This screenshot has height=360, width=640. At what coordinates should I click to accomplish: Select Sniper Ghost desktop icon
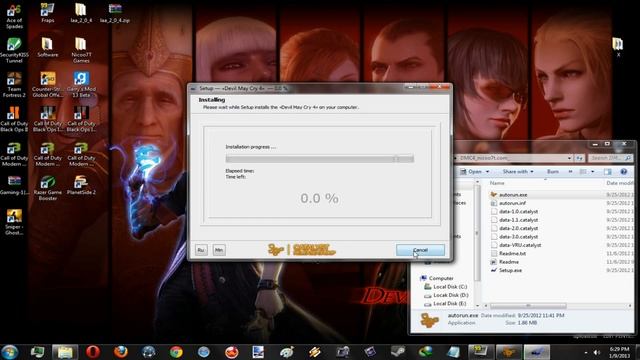pyautogui.click(x=14, y=222)
